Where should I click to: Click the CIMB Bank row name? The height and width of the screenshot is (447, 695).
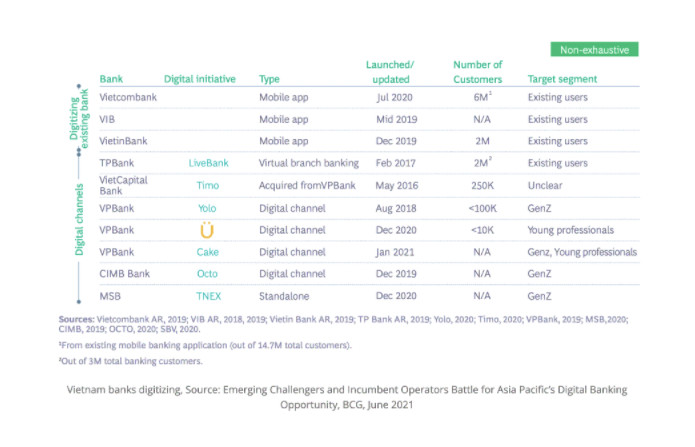pyautogui.click(x=124, y=274)
